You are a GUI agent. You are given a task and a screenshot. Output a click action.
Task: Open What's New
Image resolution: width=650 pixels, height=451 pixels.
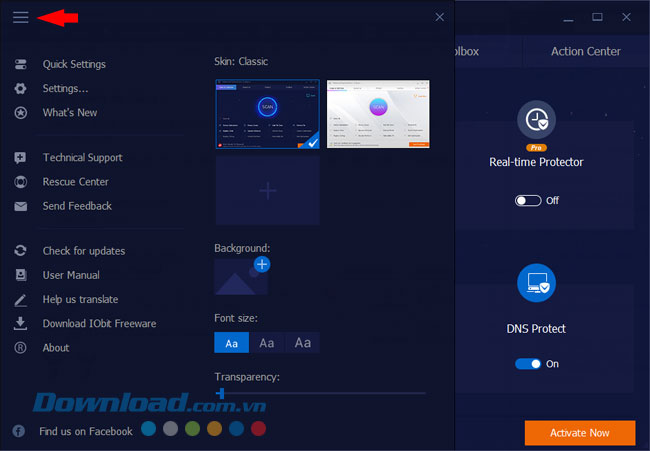70,113
